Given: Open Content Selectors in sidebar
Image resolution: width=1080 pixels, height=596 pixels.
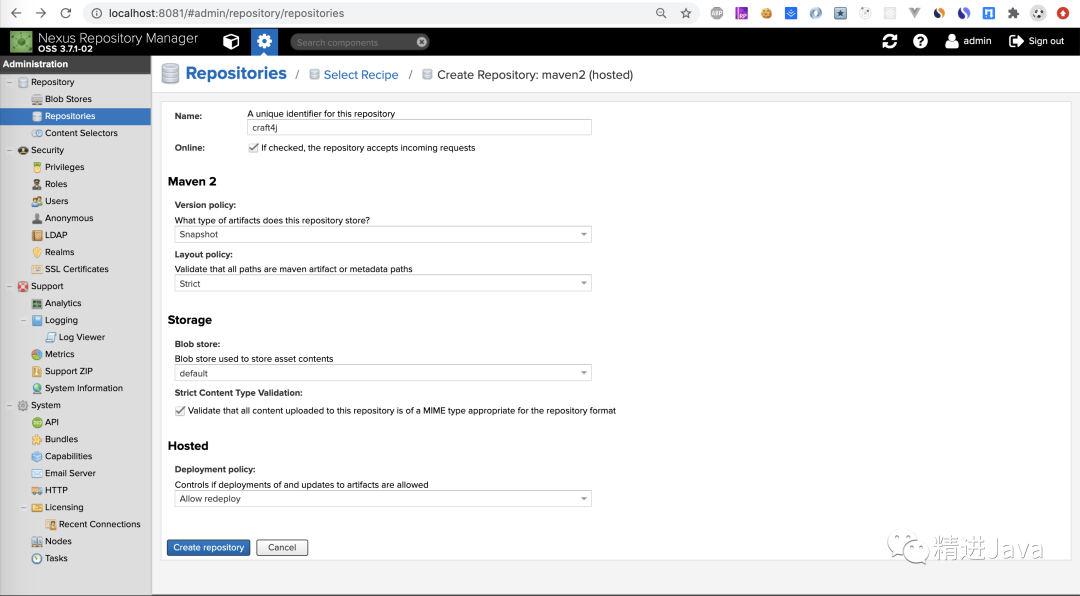Looking at the screenshot, I should click(x=81, y=133).
